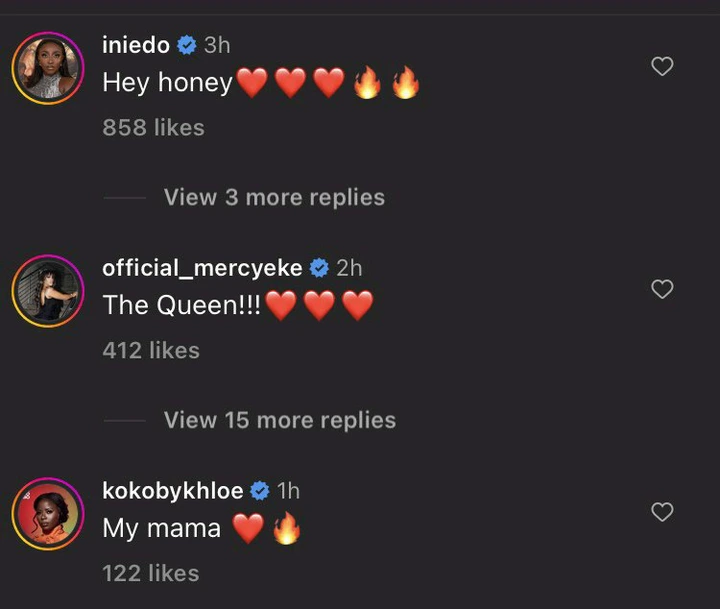View the 412 likes list

click(151, 351)
